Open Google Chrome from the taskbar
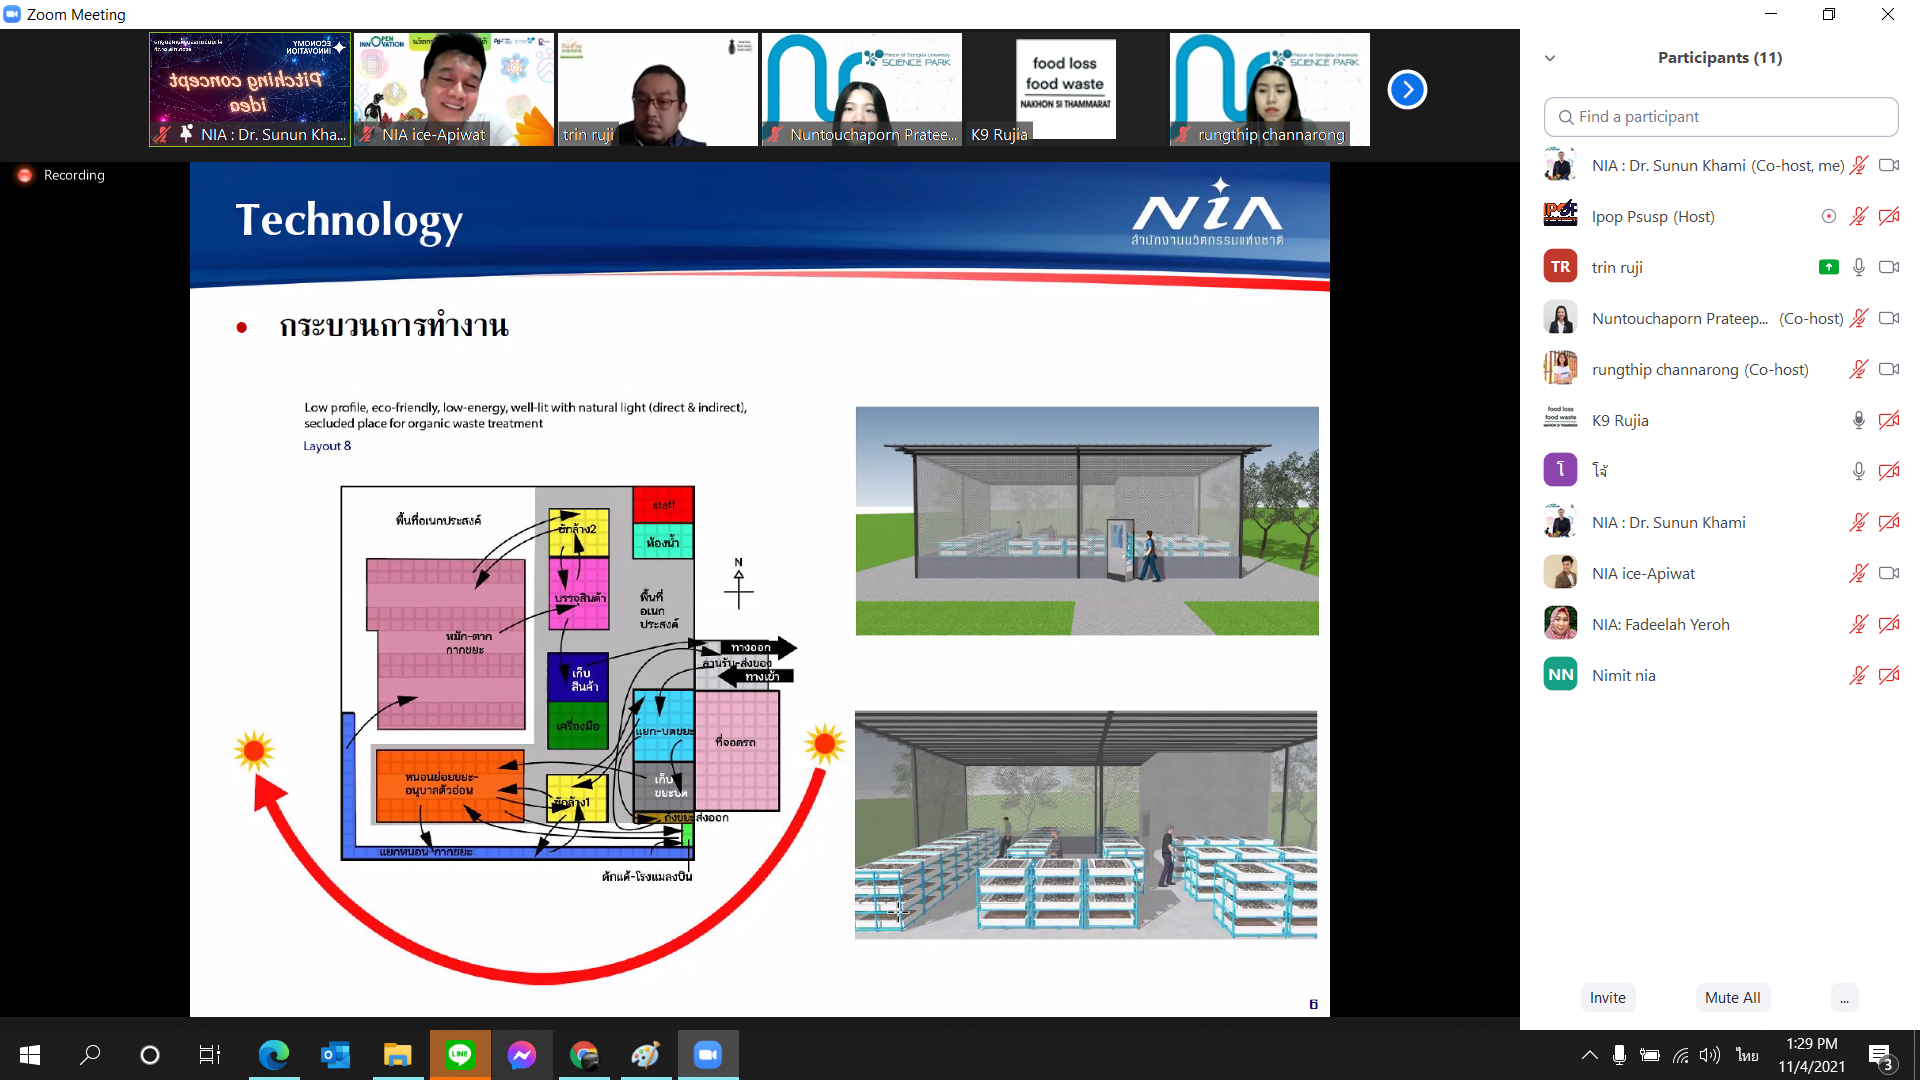1920x1080 pixels. tap(584, 1054)
